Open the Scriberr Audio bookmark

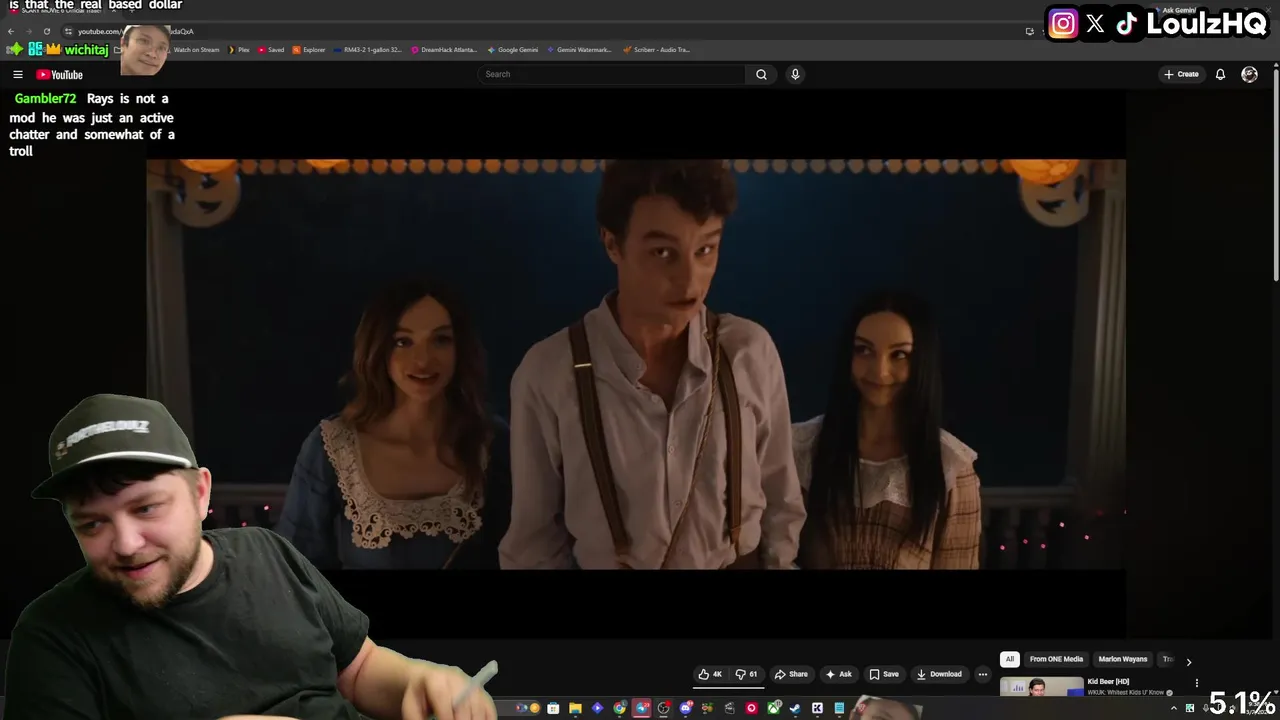(x=656, y=50)
